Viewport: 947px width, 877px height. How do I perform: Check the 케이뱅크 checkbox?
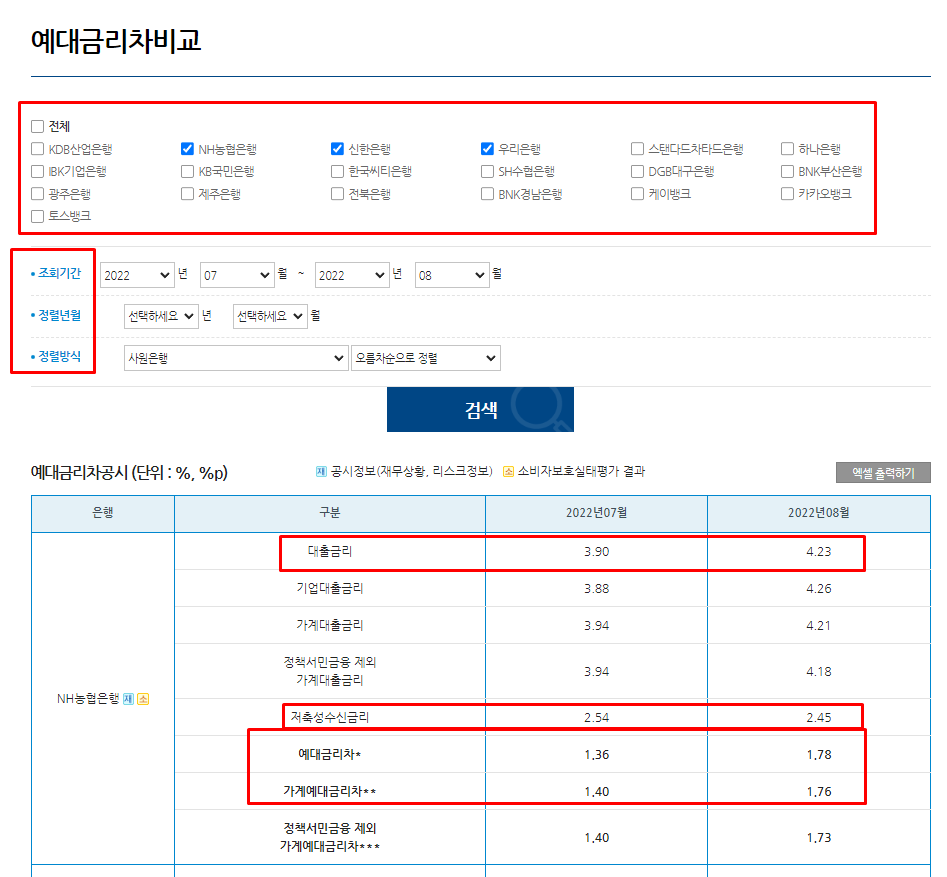(637, 193)
